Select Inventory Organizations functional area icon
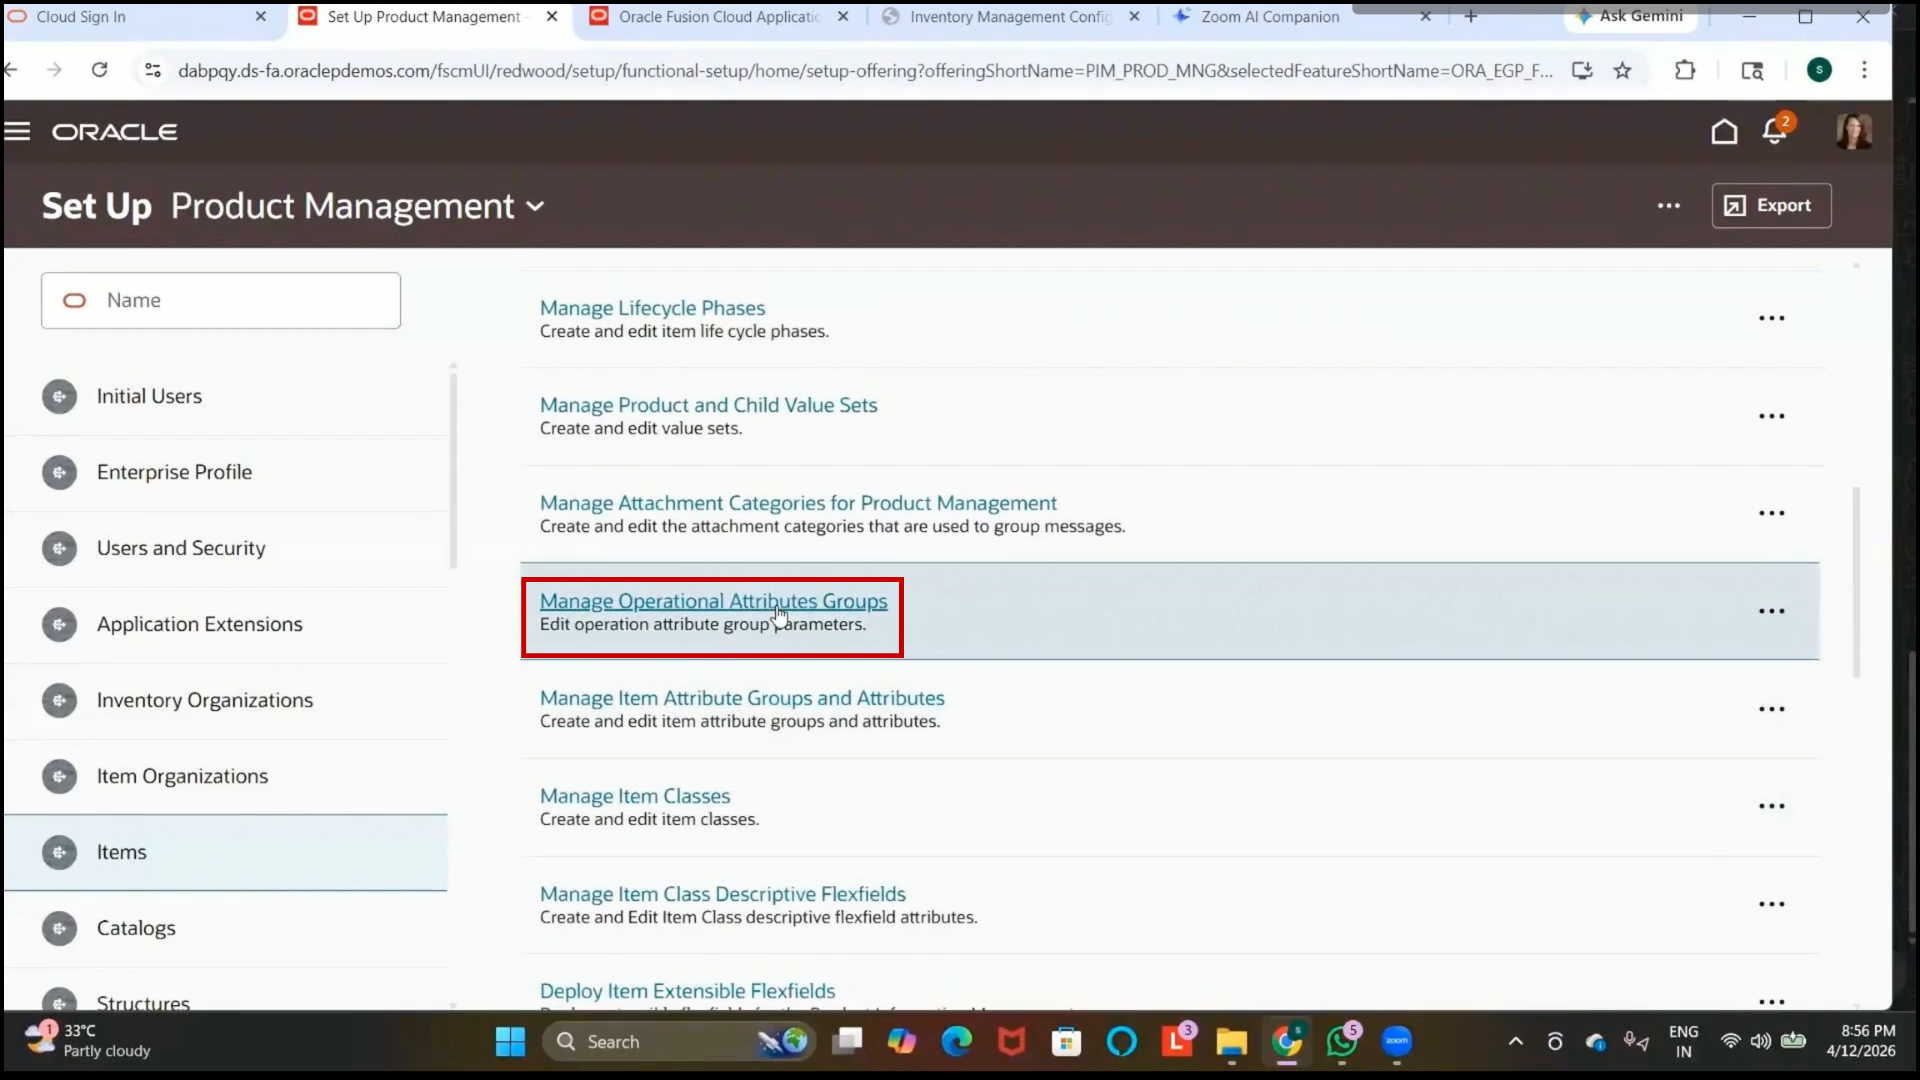Viewport: 1920px width, 1080px height. point(59,700)
